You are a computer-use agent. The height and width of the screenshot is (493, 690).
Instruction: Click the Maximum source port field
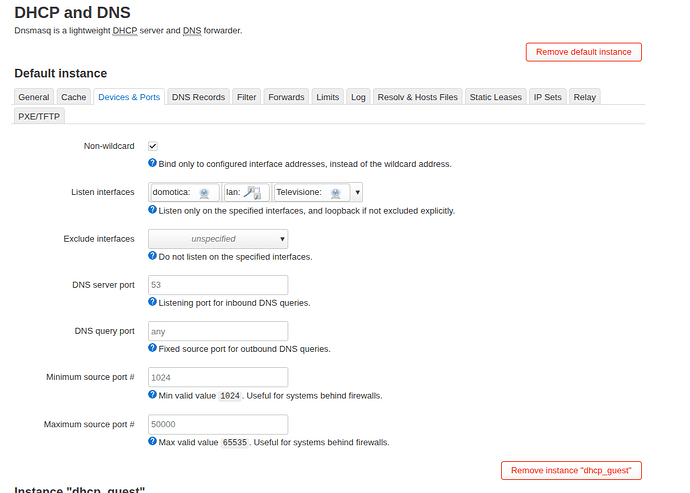(x=218, y=425)
